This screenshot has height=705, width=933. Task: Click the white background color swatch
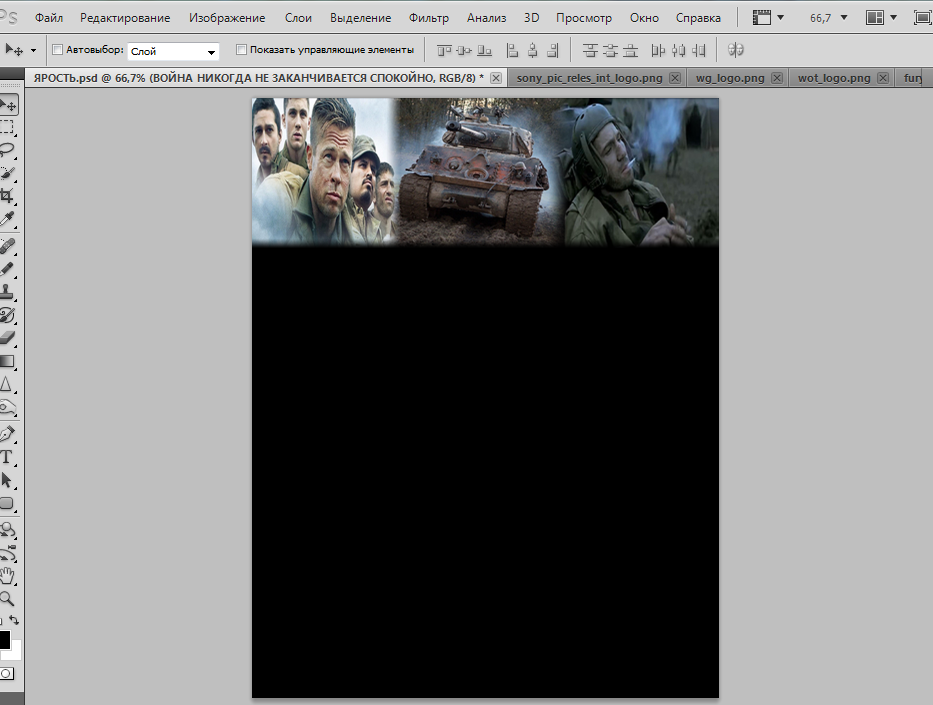pos(15,651)
